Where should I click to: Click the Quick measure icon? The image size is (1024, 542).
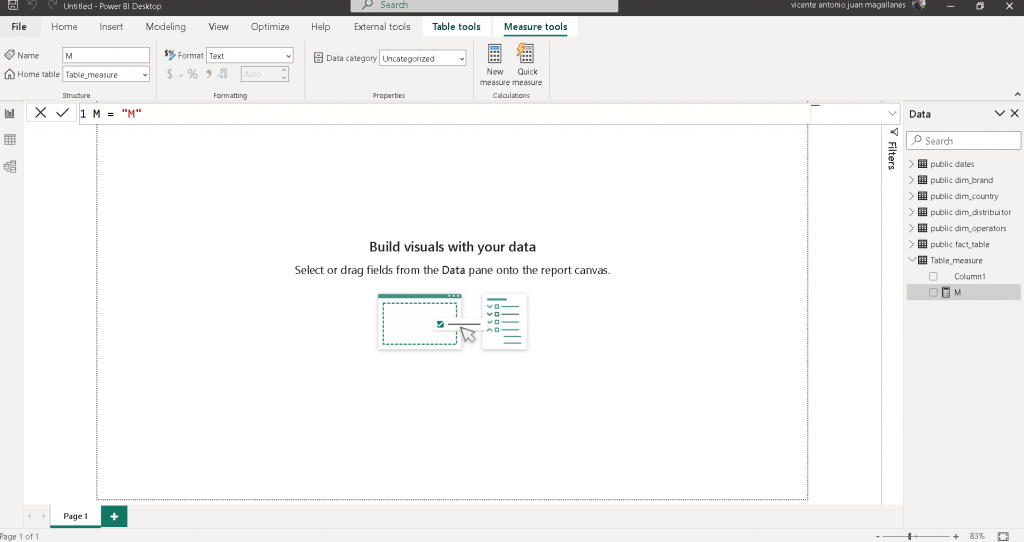[527, 55]
